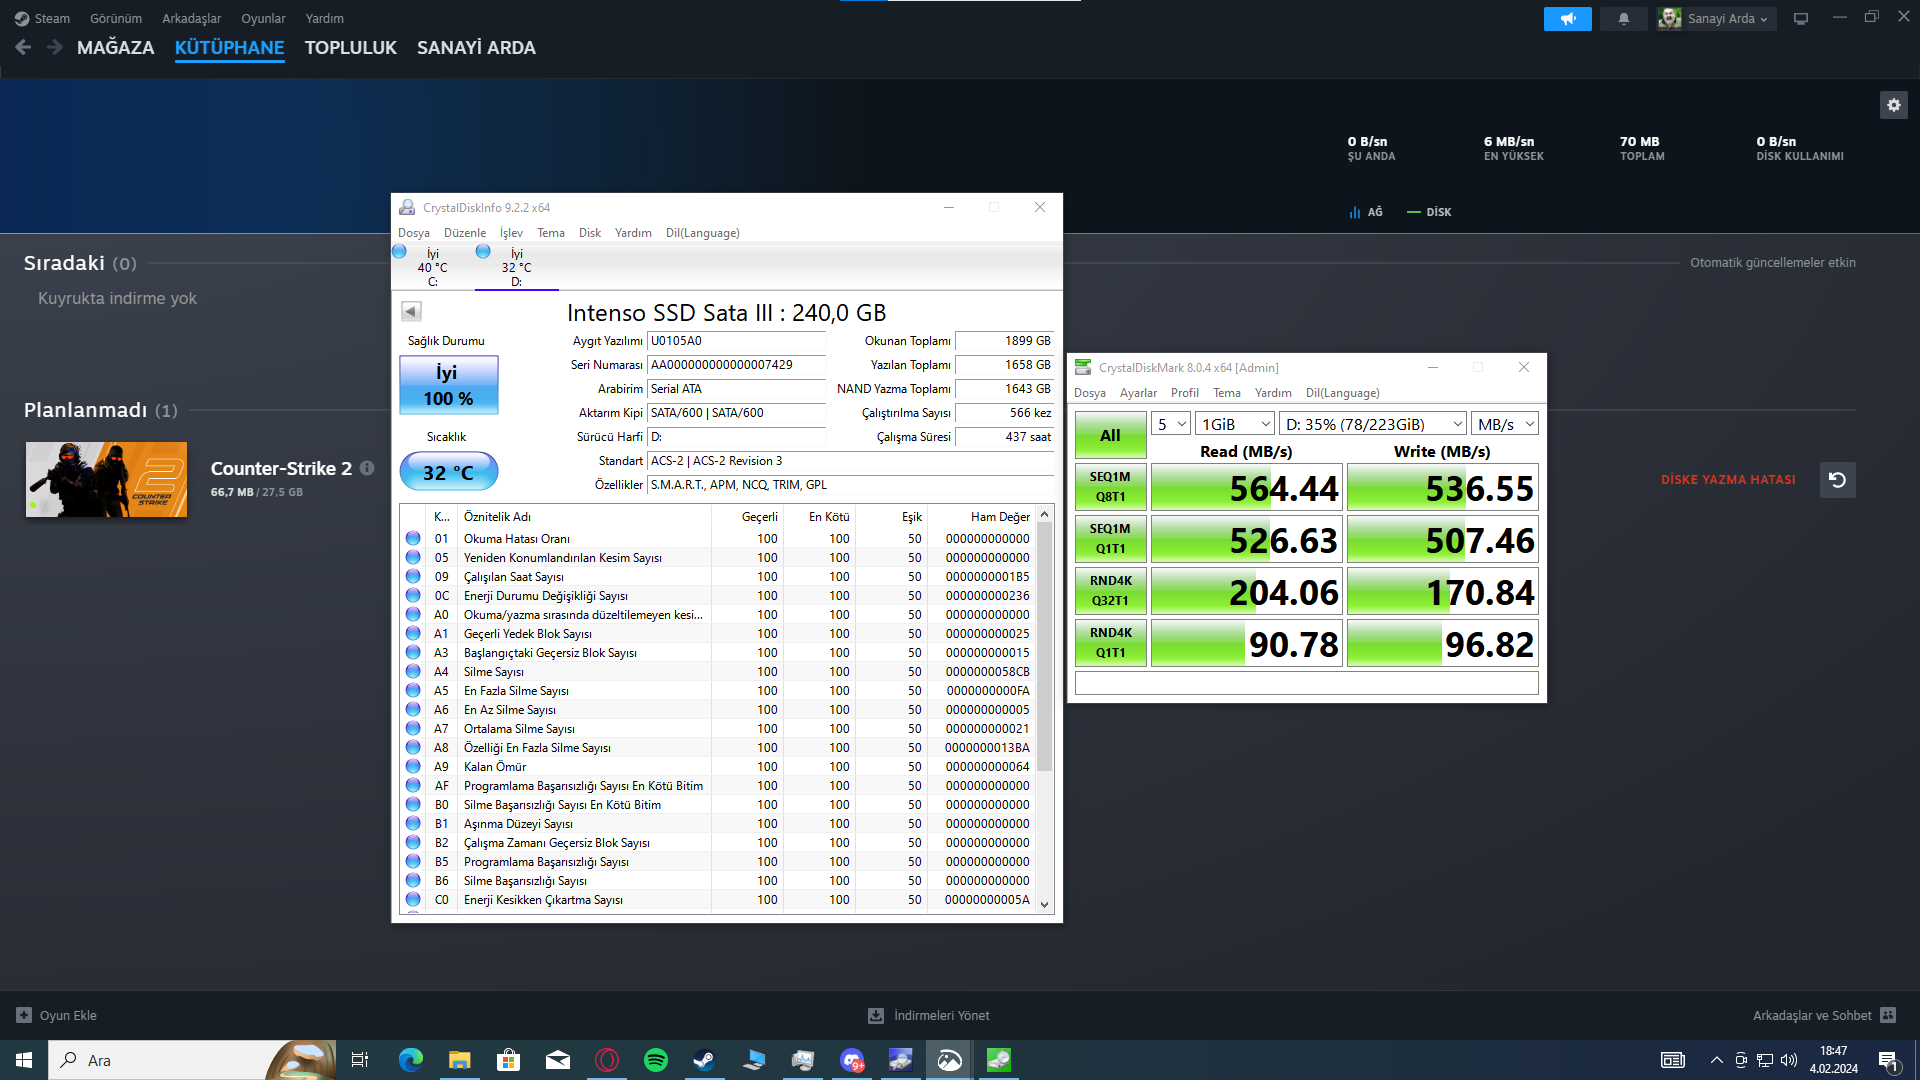Go back using Steam's back arrow
The height and width of the screenshot is (1080, 1920).
pyautogui.click(x=23, y=47)
